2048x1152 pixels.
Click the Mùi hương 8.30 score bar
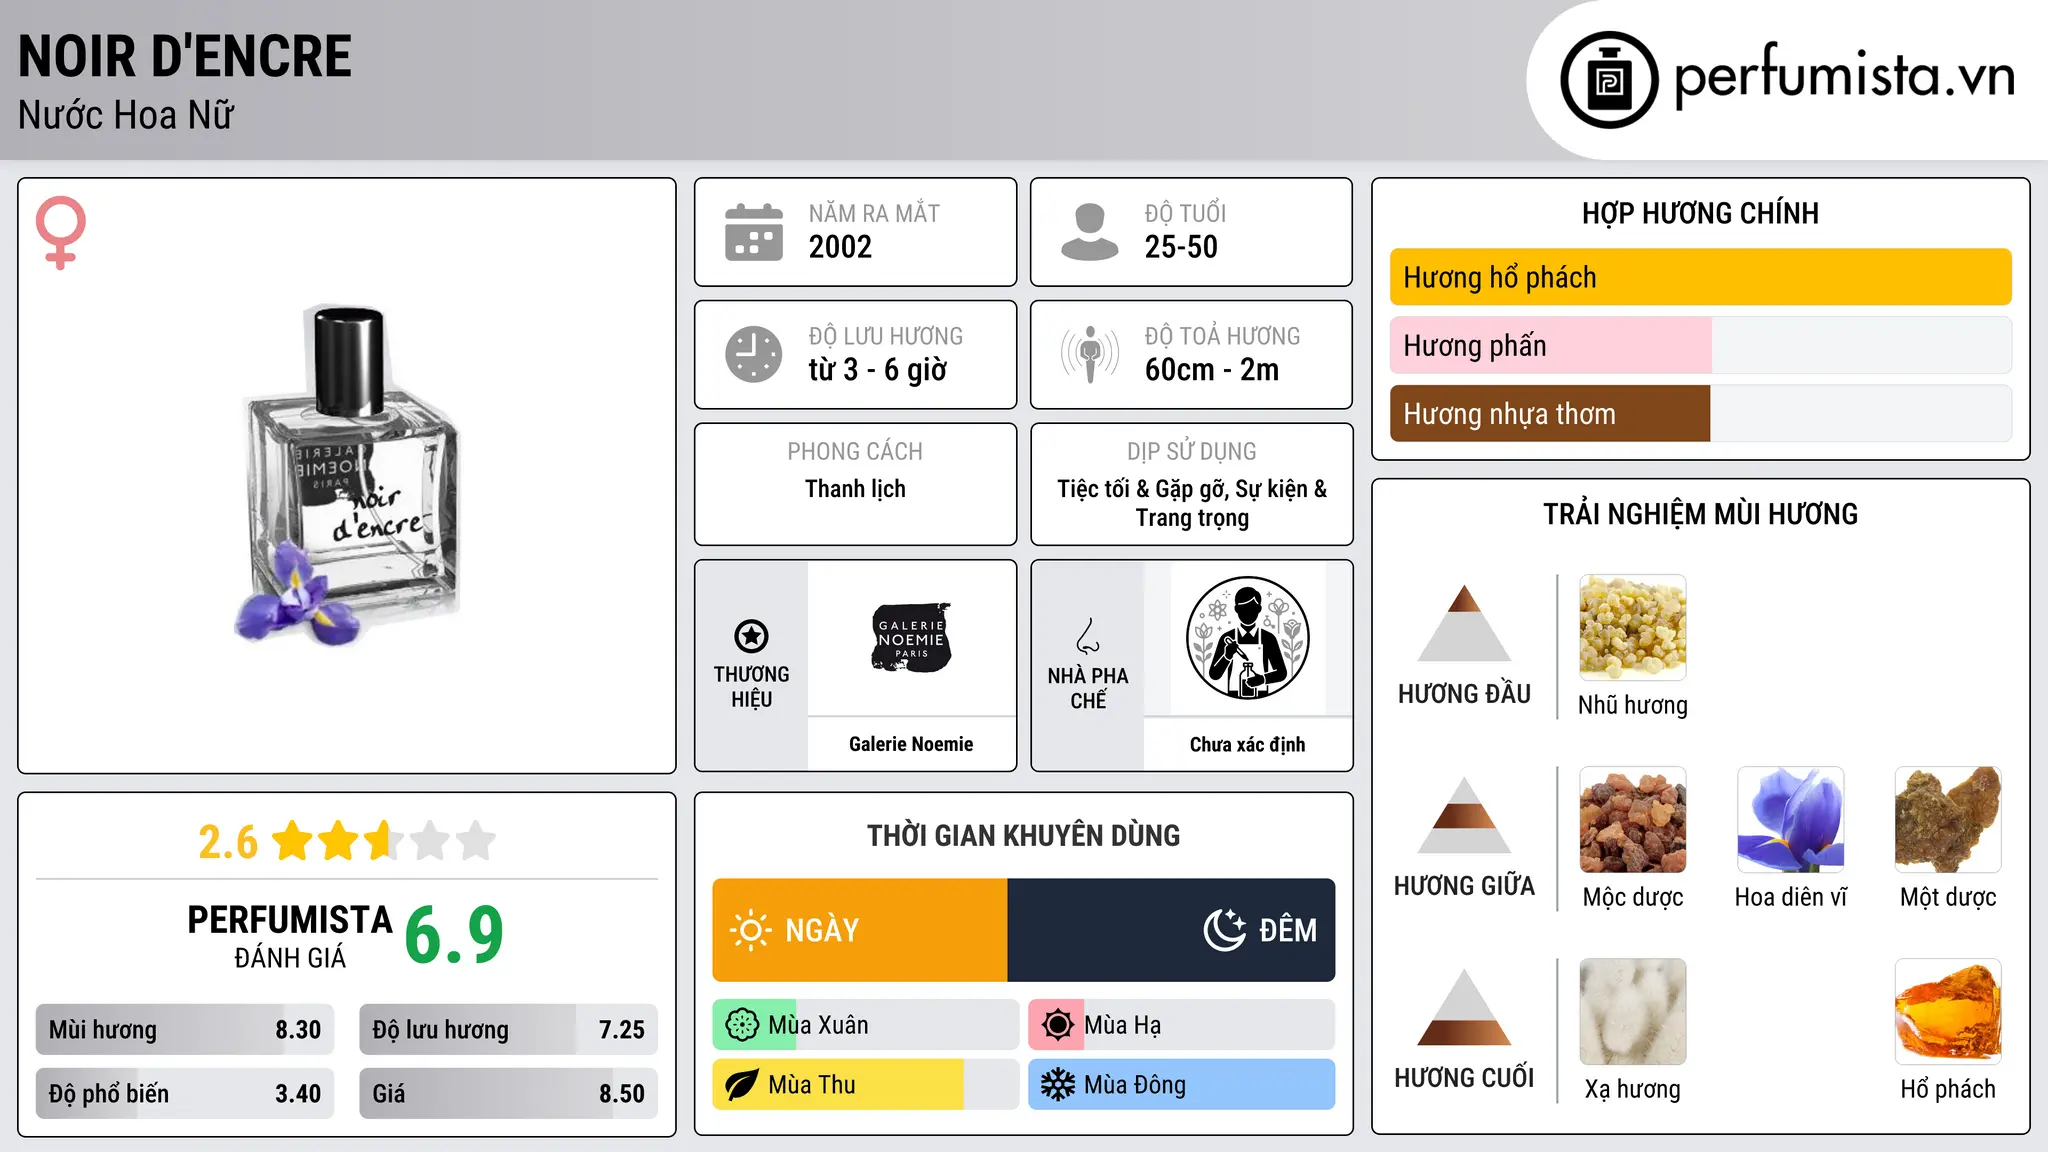click(x=185, y=1029)
